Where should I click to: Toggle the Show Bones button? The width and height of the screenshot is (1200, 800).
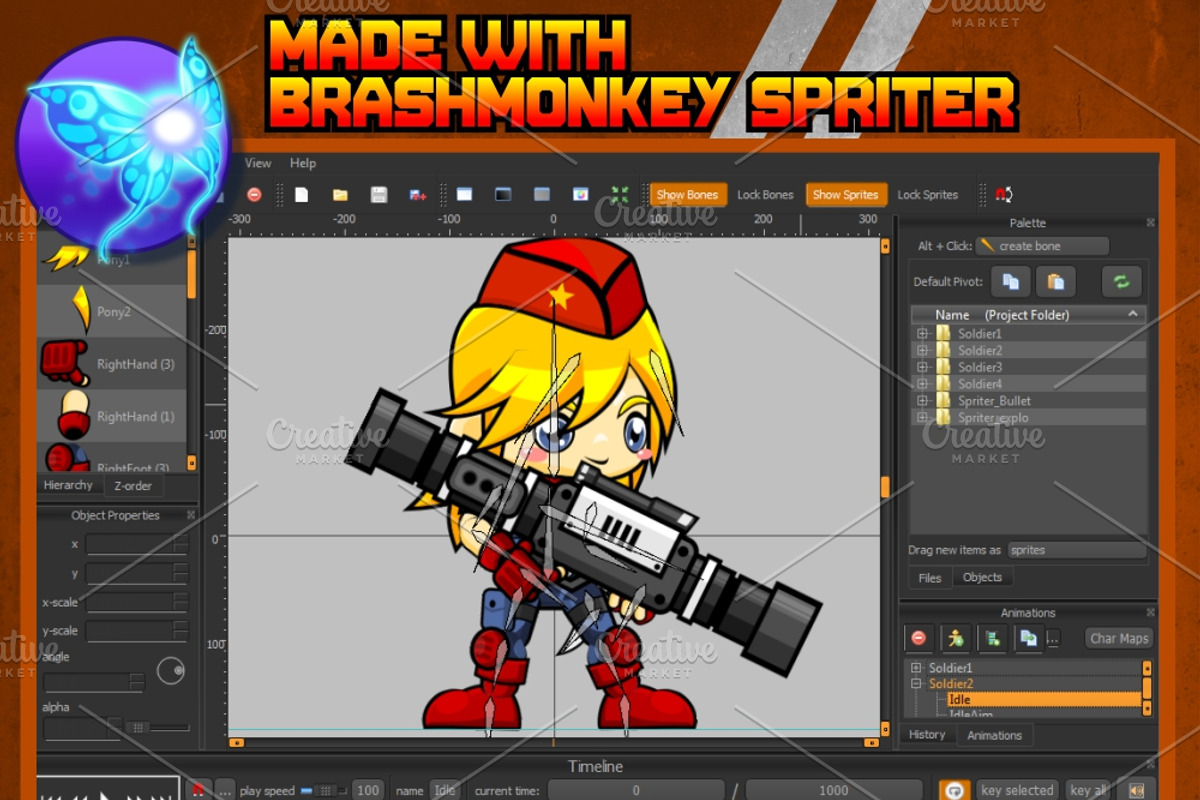687,195
